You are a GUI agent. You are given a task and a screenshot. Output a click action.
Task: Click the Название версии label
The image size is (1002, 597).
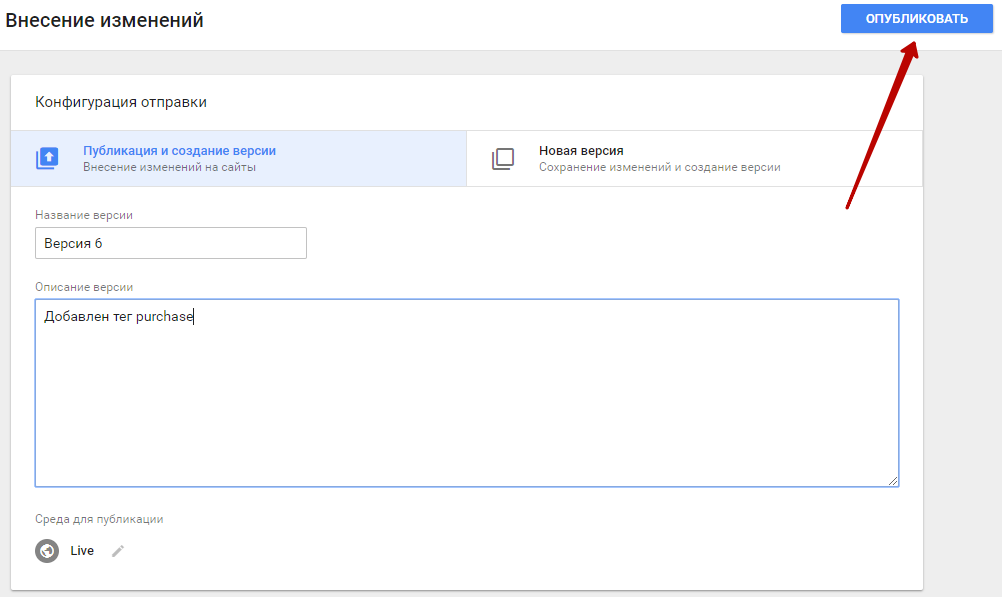[x=84, y=215]
